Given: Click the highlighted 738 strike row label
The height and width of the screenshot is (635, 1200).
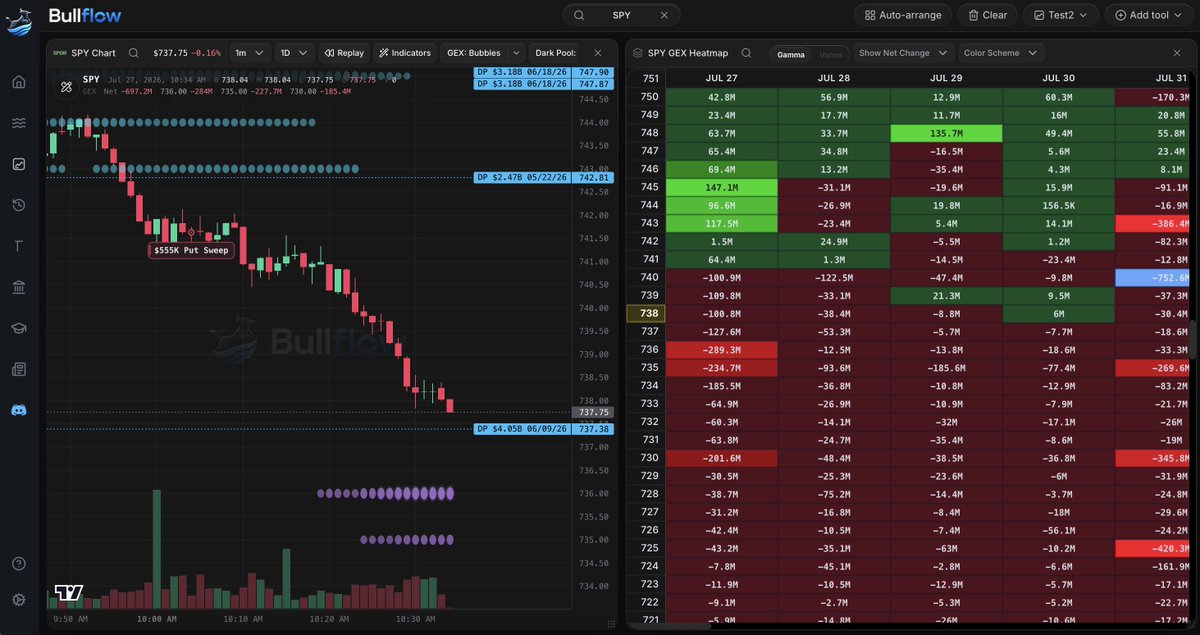Looking at the screenshot, I should coord(646,313).
